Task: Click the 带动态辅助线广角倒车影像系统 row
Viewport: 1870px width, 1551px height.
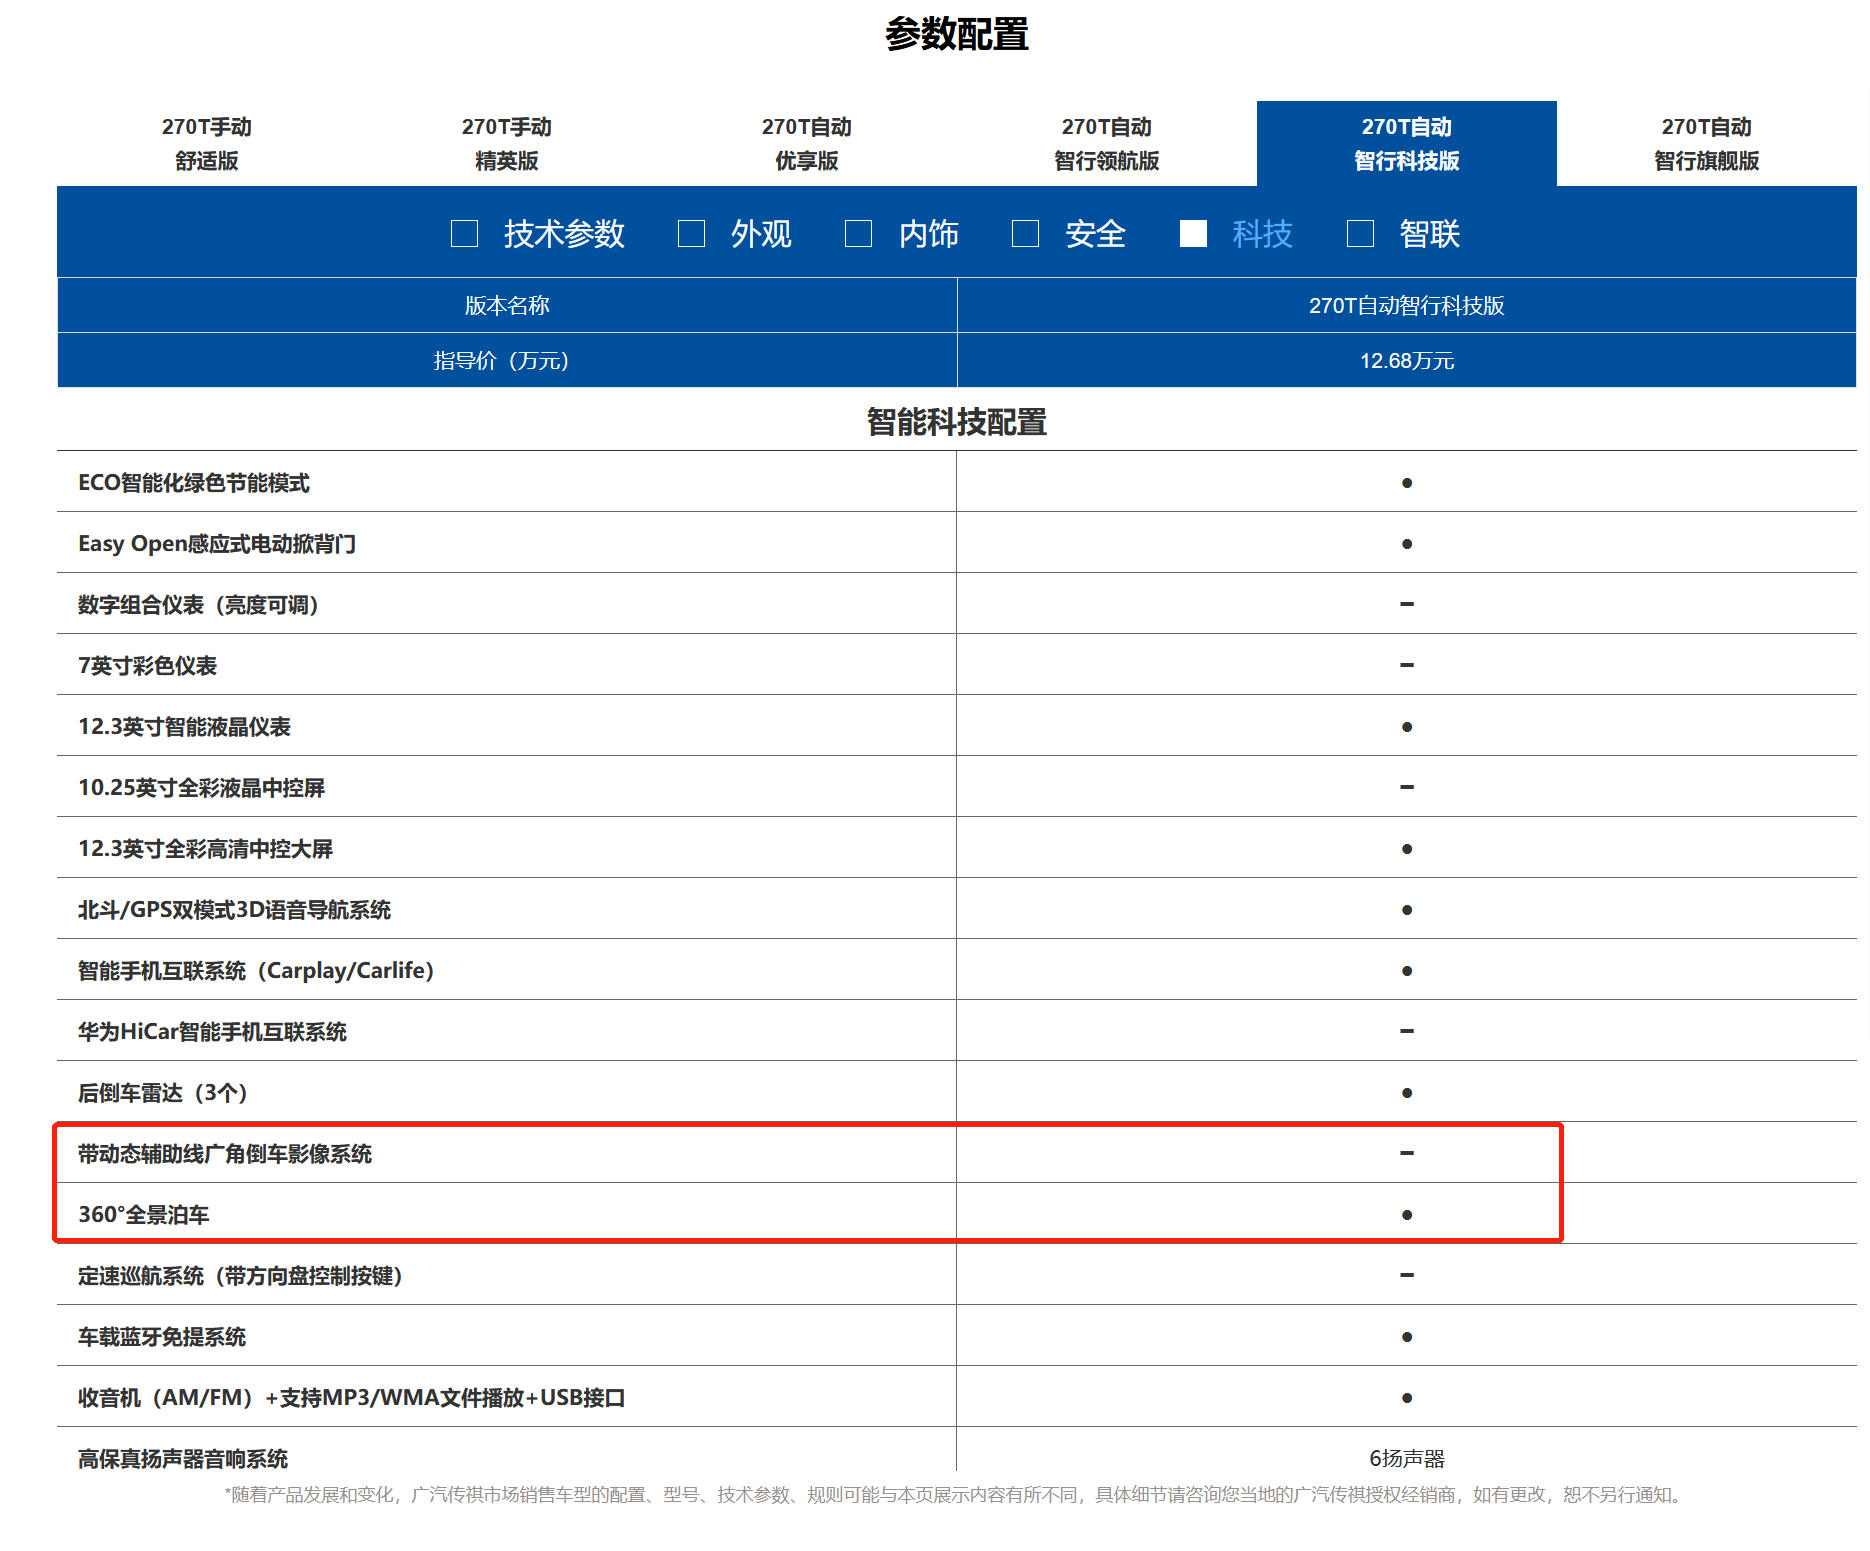Action: [x=225, y=1154]
